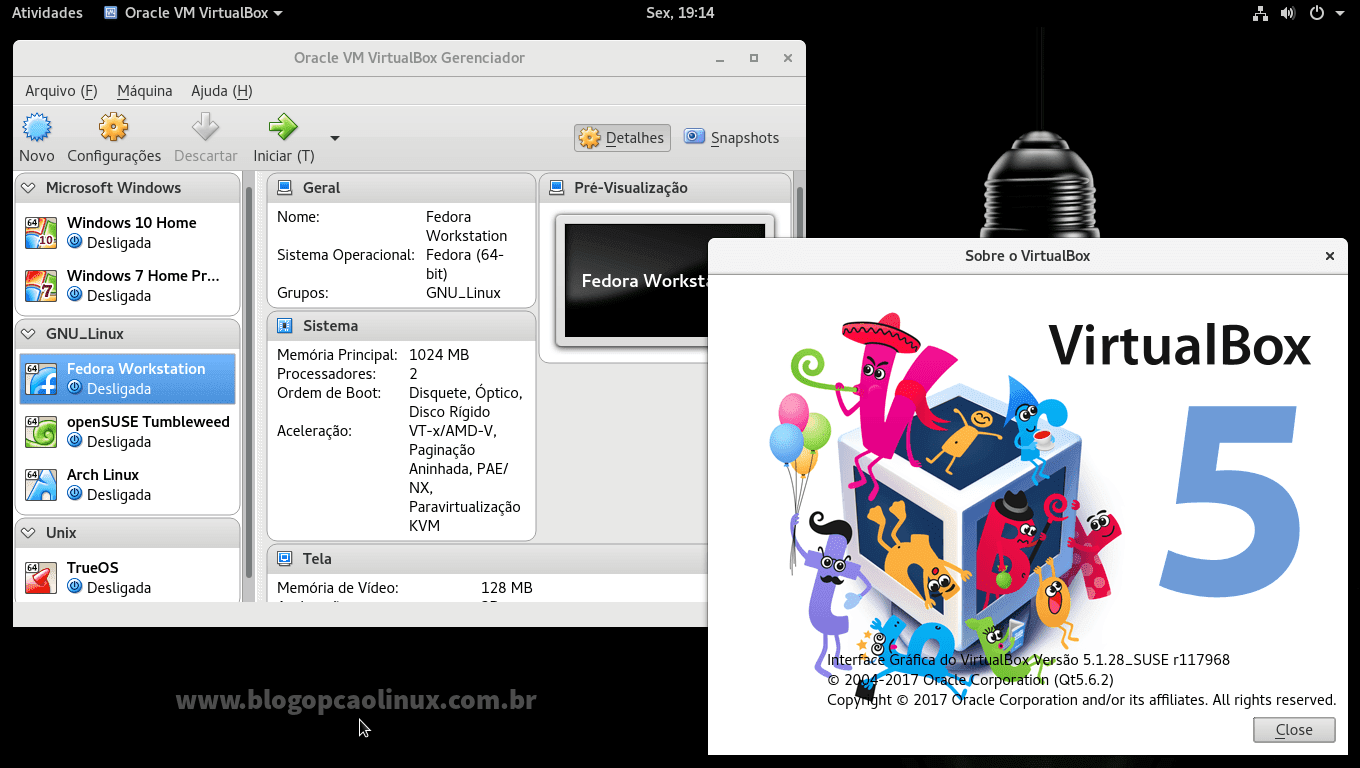The image size is (1360, 768).
Task: Select Windows 10 Home name text
Action: (132, 223)
